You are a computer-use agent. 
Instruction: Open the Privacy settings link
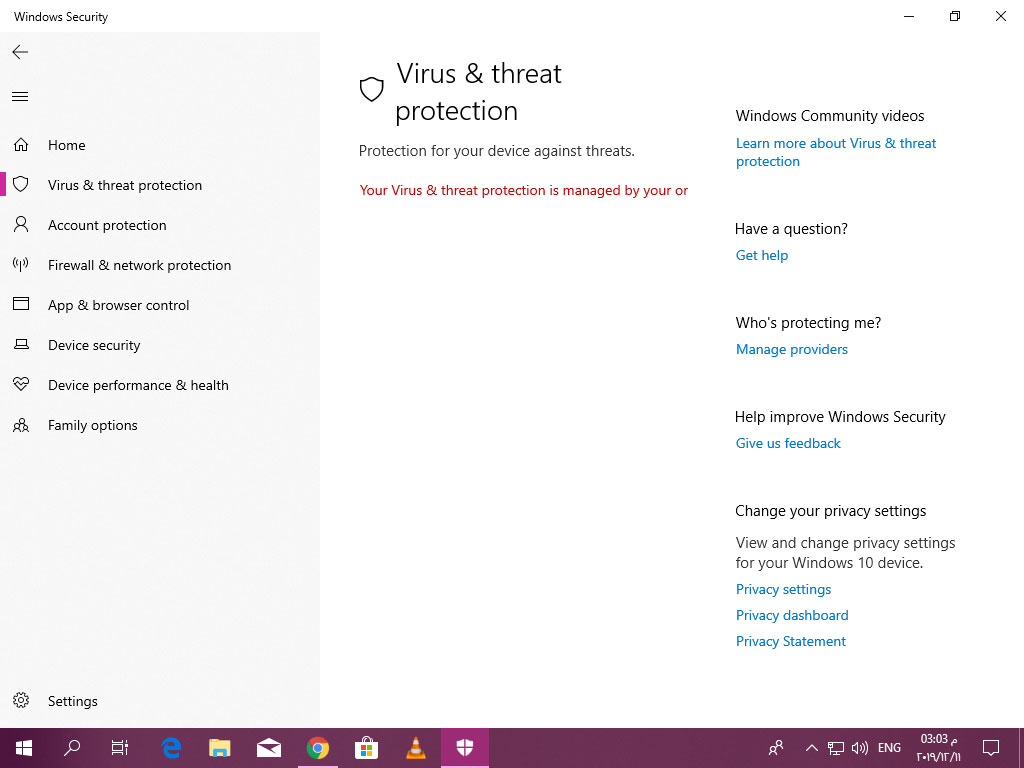(x=783, y=589)
